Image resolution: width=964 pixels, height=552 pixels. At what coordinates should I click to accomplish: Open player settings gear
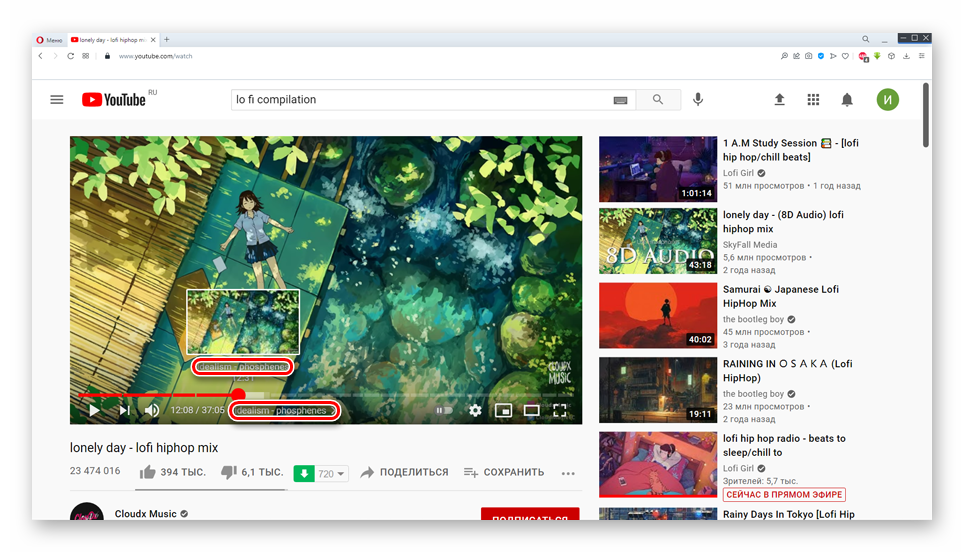pos(475,410)
